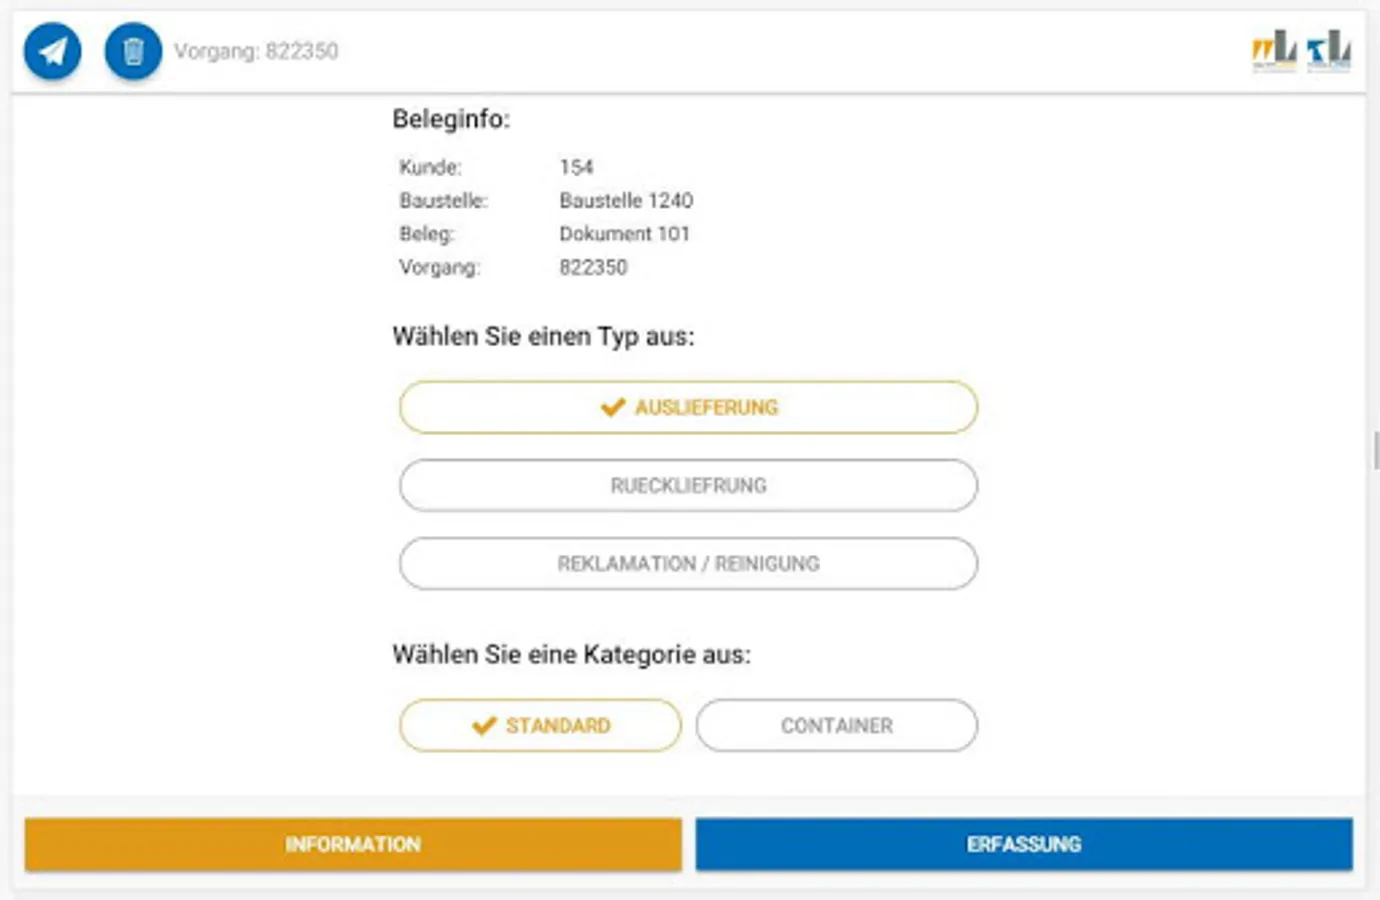
Task: Choose the Reklamation / Reinigung type
Action: 688,563
